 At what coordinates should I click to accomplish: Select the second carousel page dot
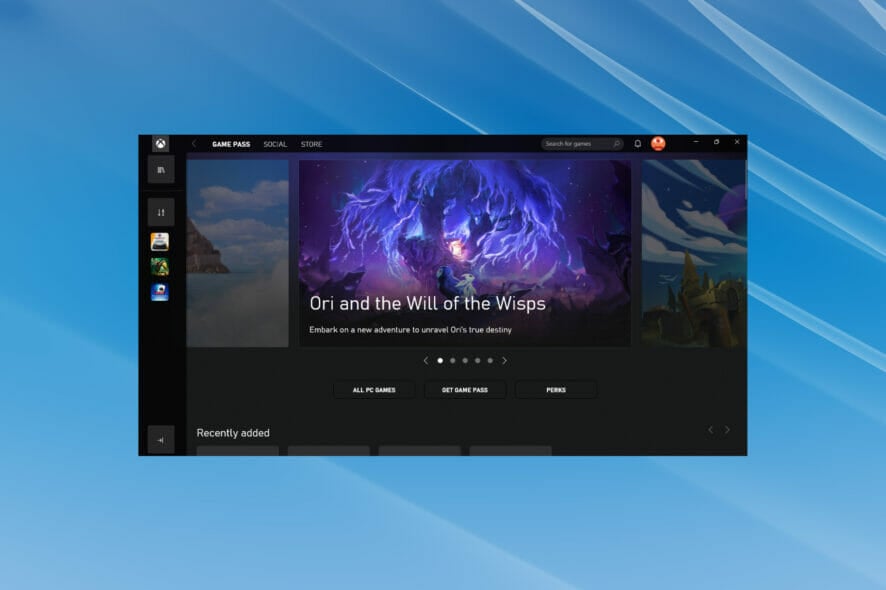tap(453, 361)
